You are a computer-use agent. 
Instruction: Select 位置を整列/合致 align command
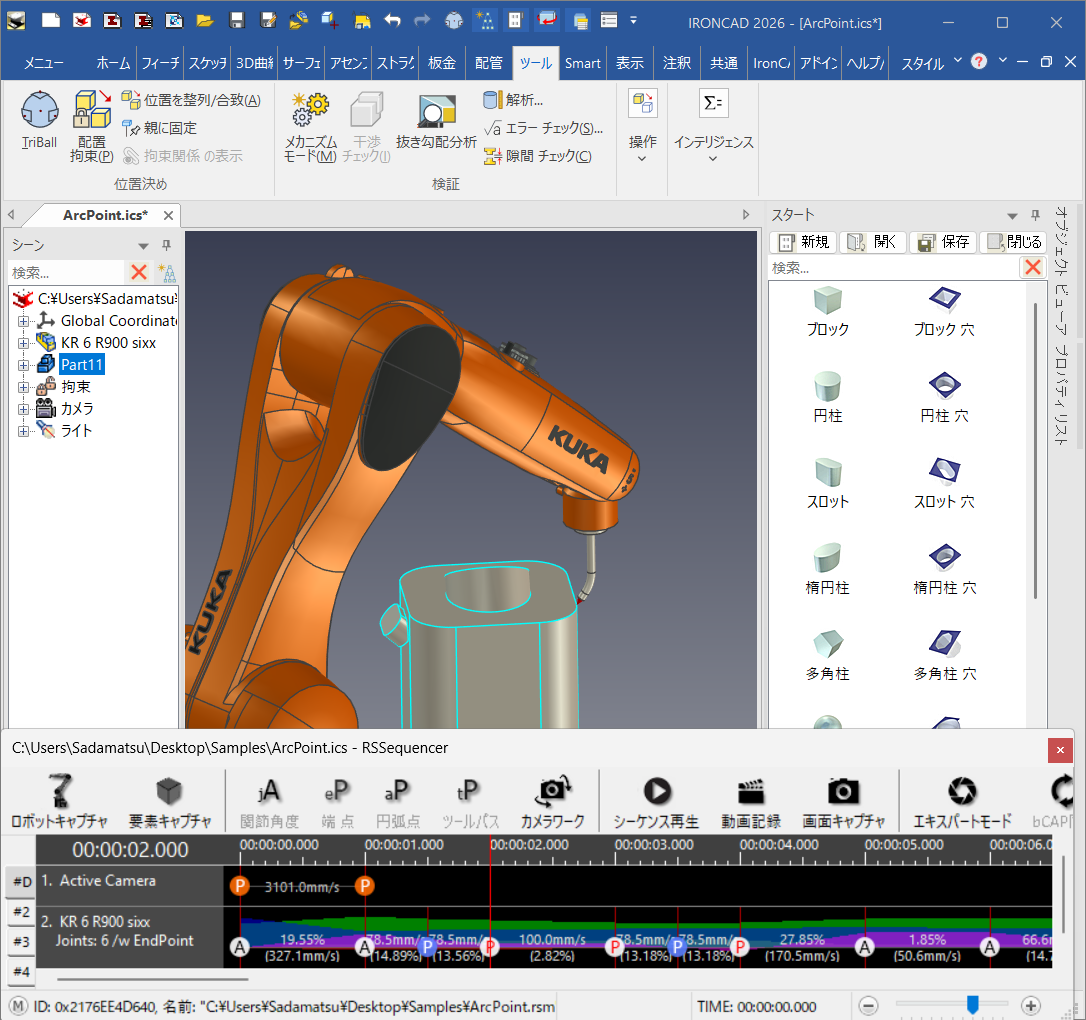click(x=191, y=100)
